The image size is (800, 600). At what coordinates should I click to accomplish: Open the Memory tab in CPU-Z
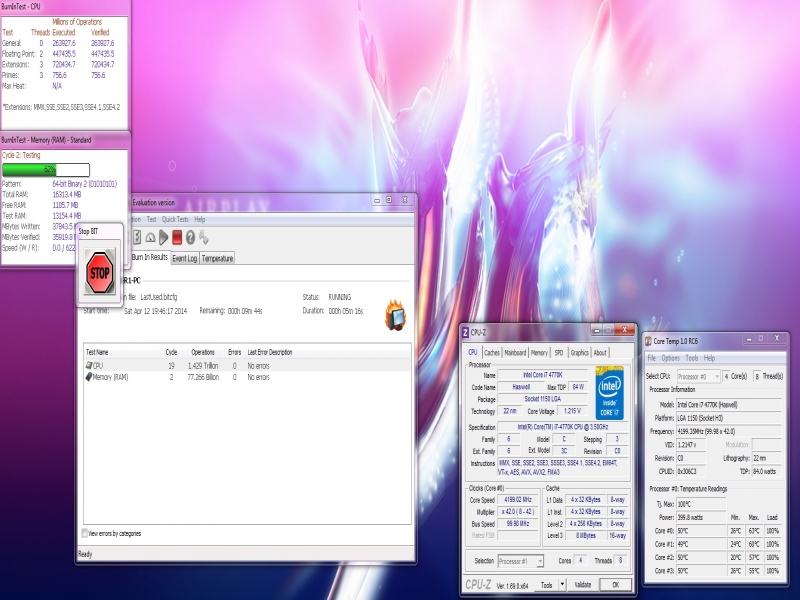click(539, 353)
